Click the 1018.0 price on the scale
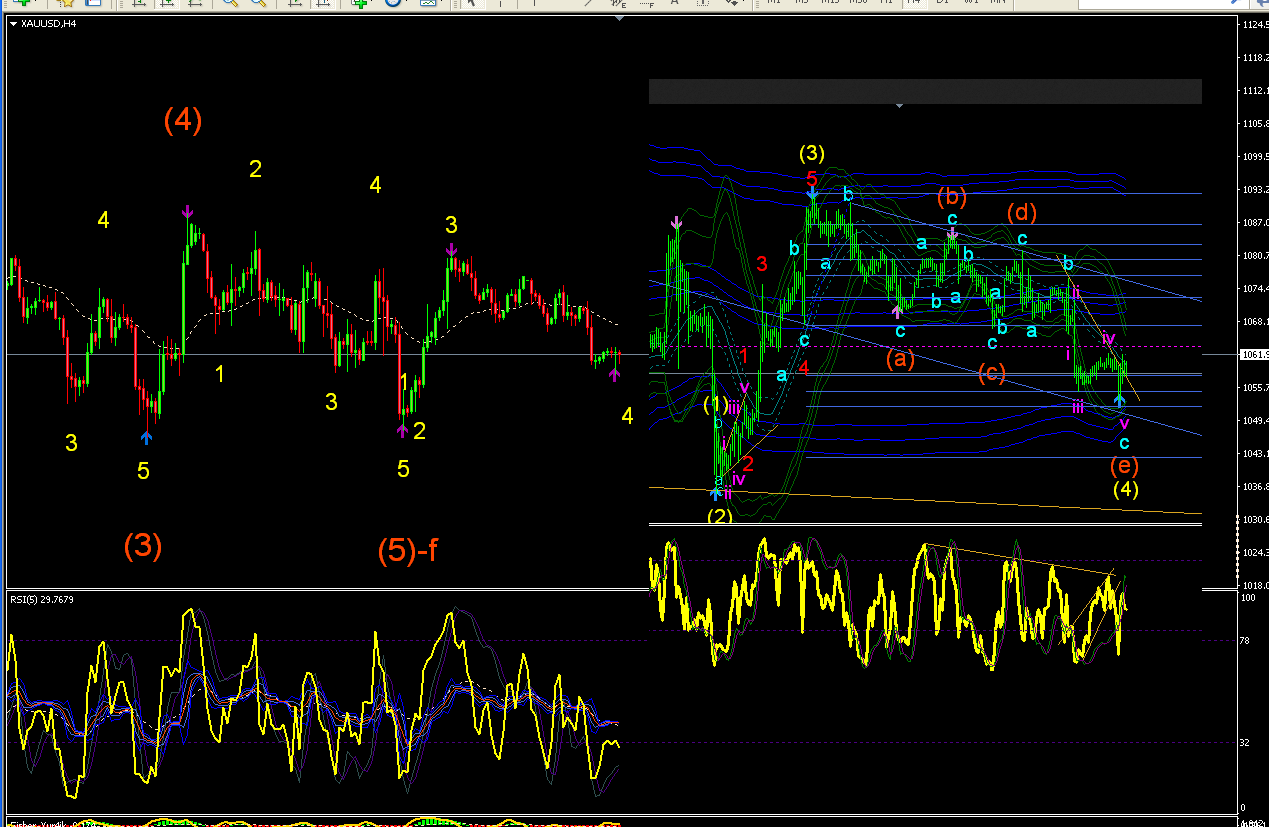 pos(1254,585)
